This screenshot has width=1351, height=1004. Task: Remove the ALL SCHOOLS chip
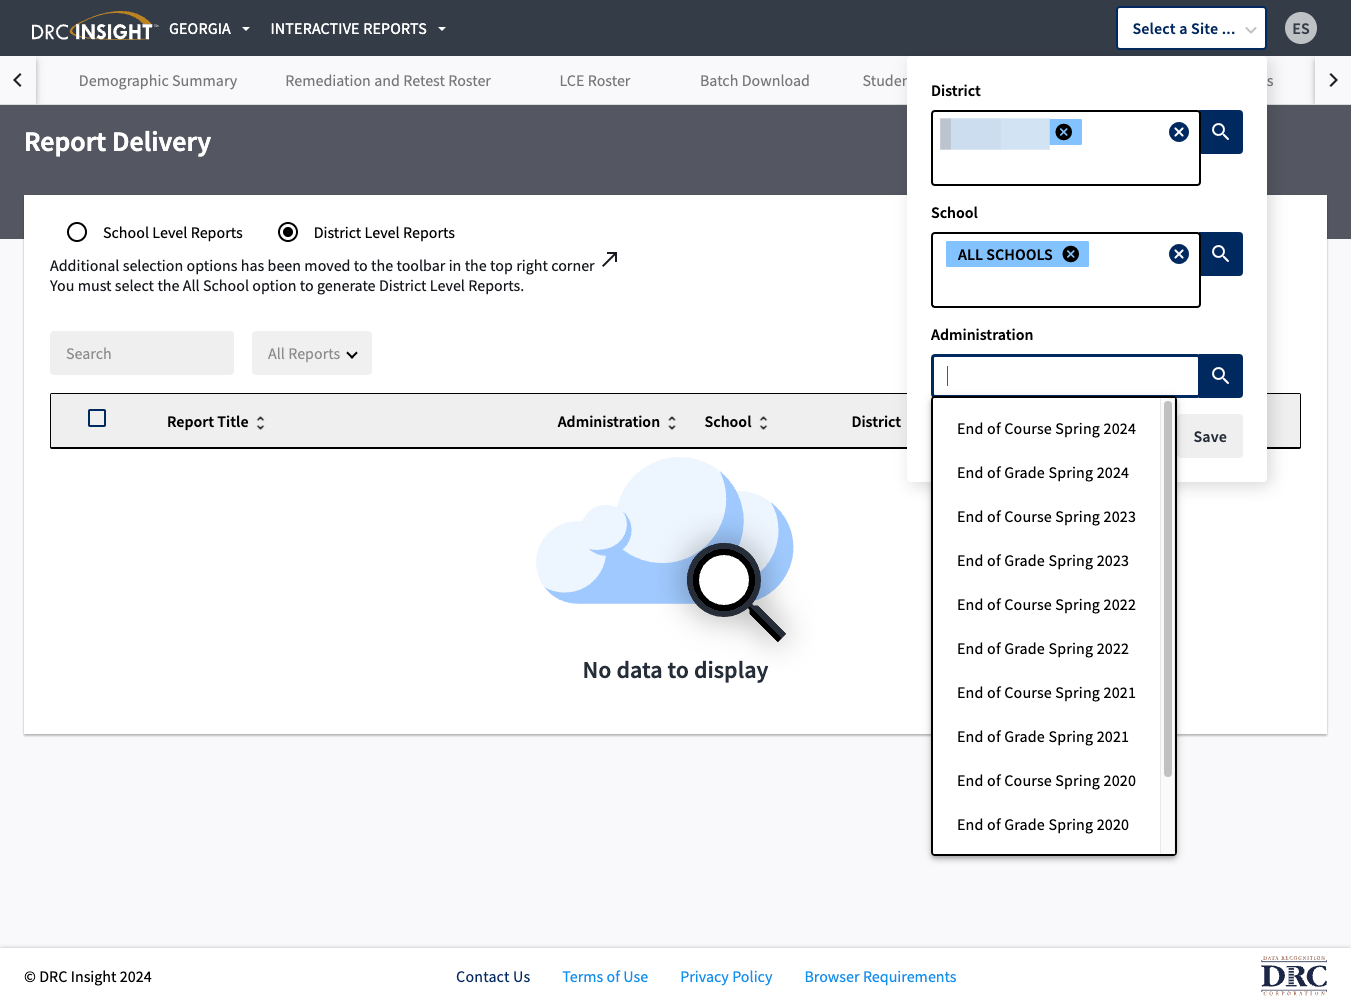[1071, 254]
